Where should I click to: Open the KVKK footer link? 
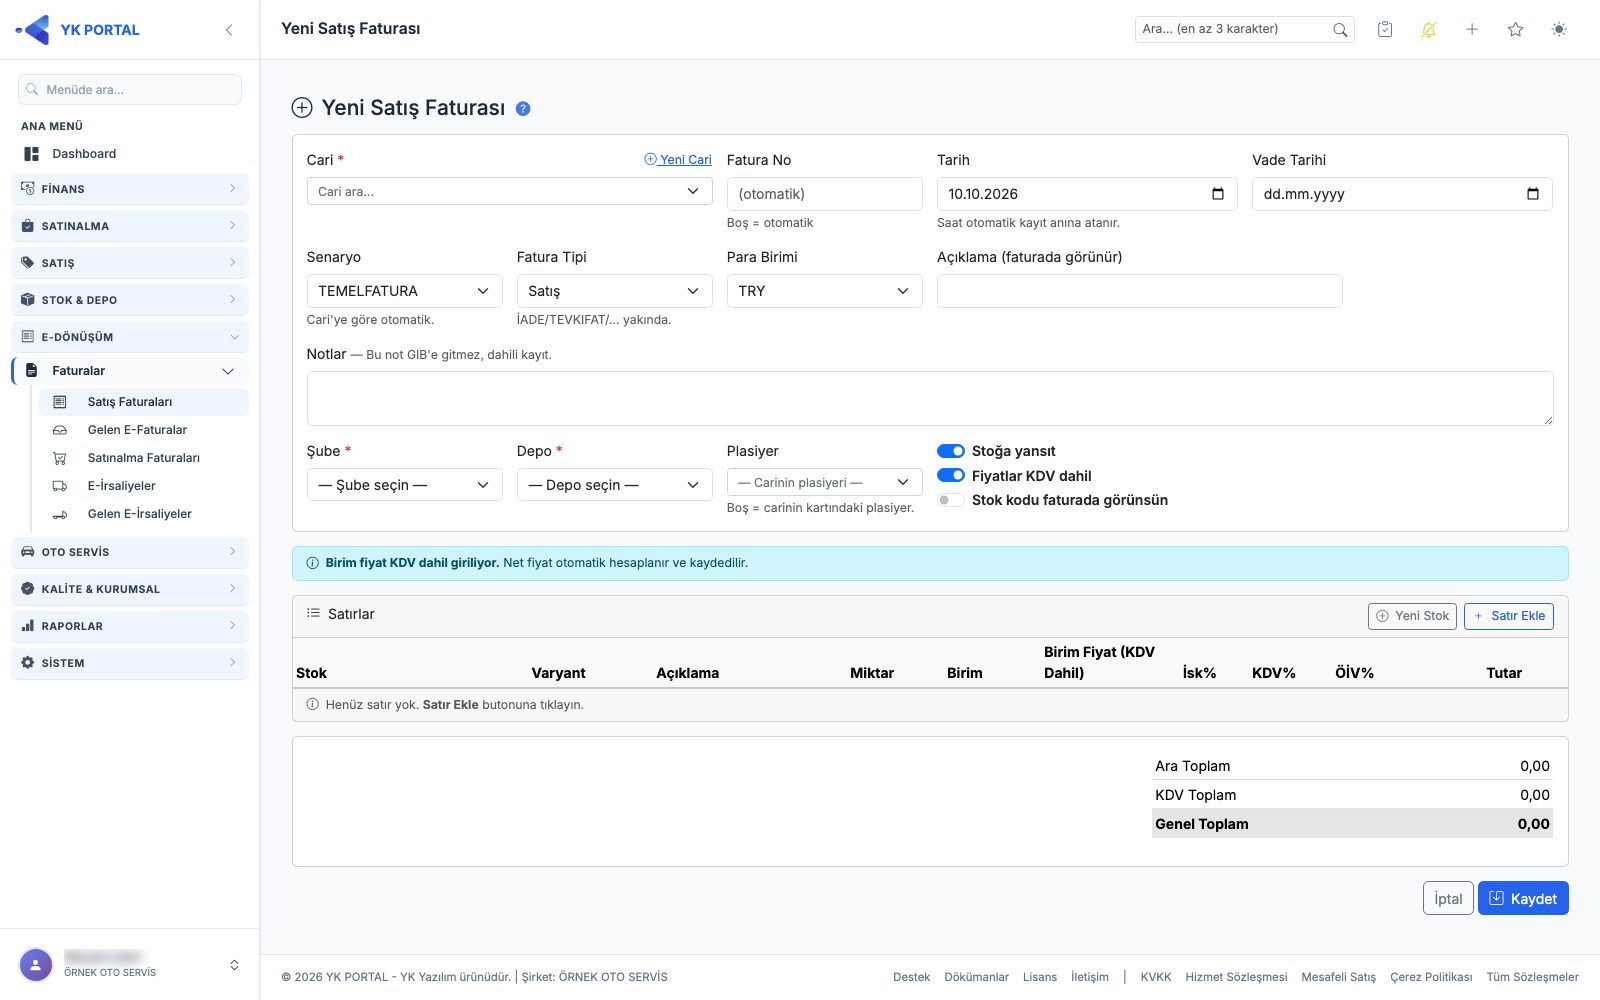[x=1156, y=977]
